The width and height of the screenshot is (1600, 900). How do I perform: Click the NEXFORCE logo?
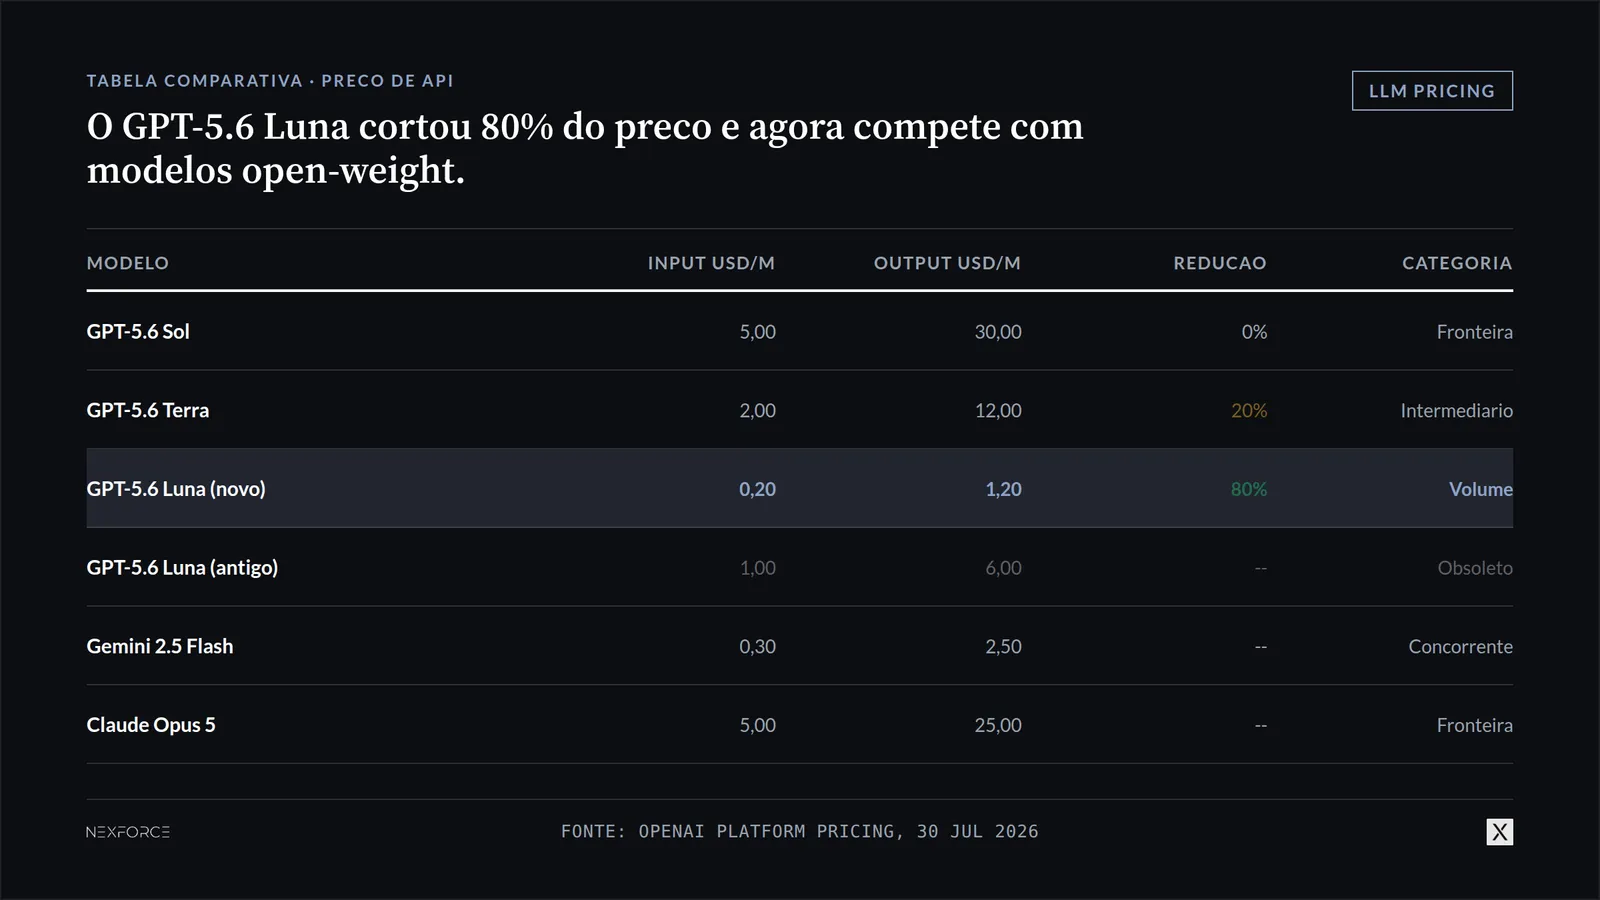(x=128, y=832)
